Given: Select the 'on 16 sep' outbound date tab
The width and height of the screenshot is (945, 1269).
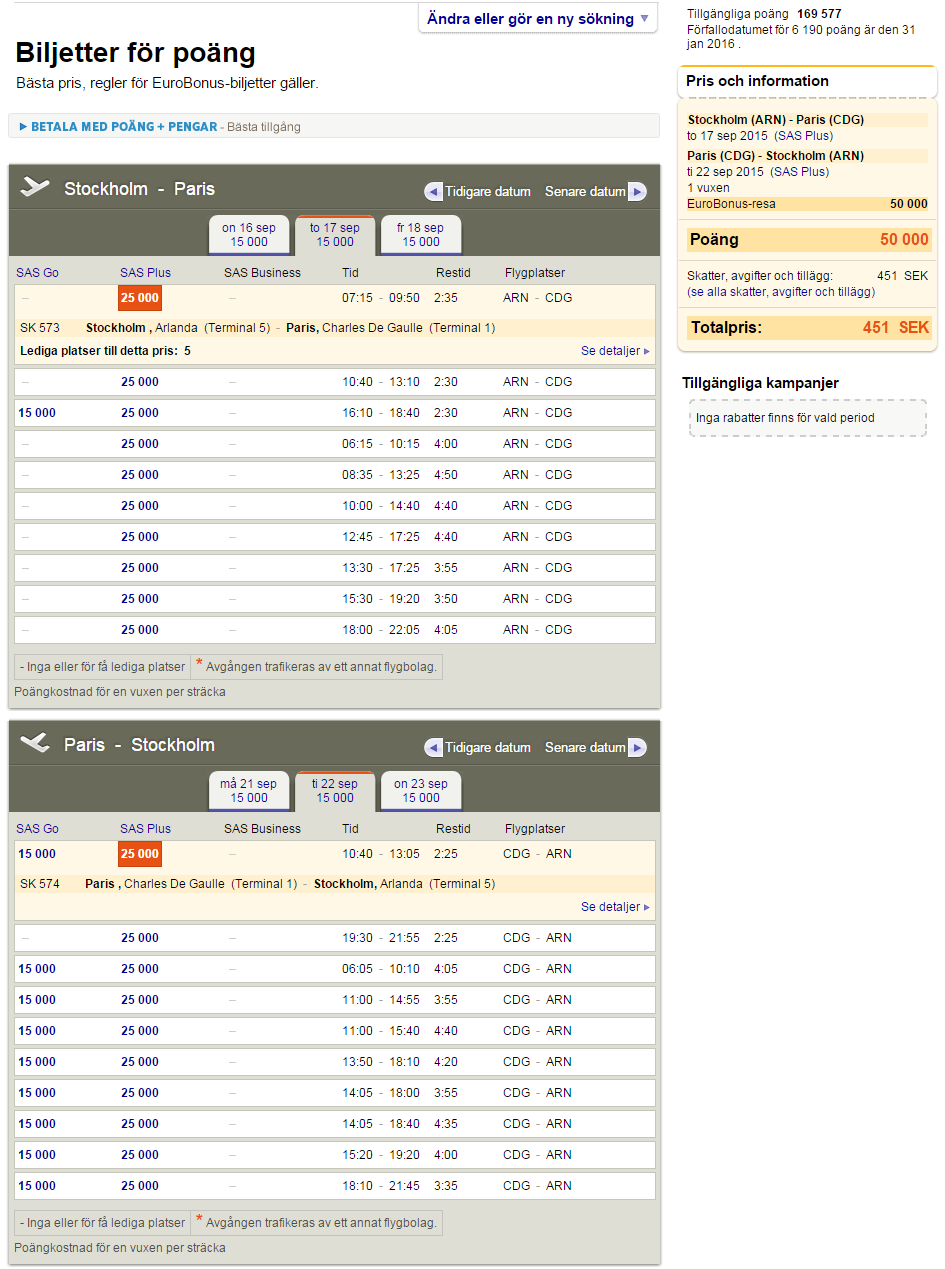Looking at the screenshot, I should 249,235.
